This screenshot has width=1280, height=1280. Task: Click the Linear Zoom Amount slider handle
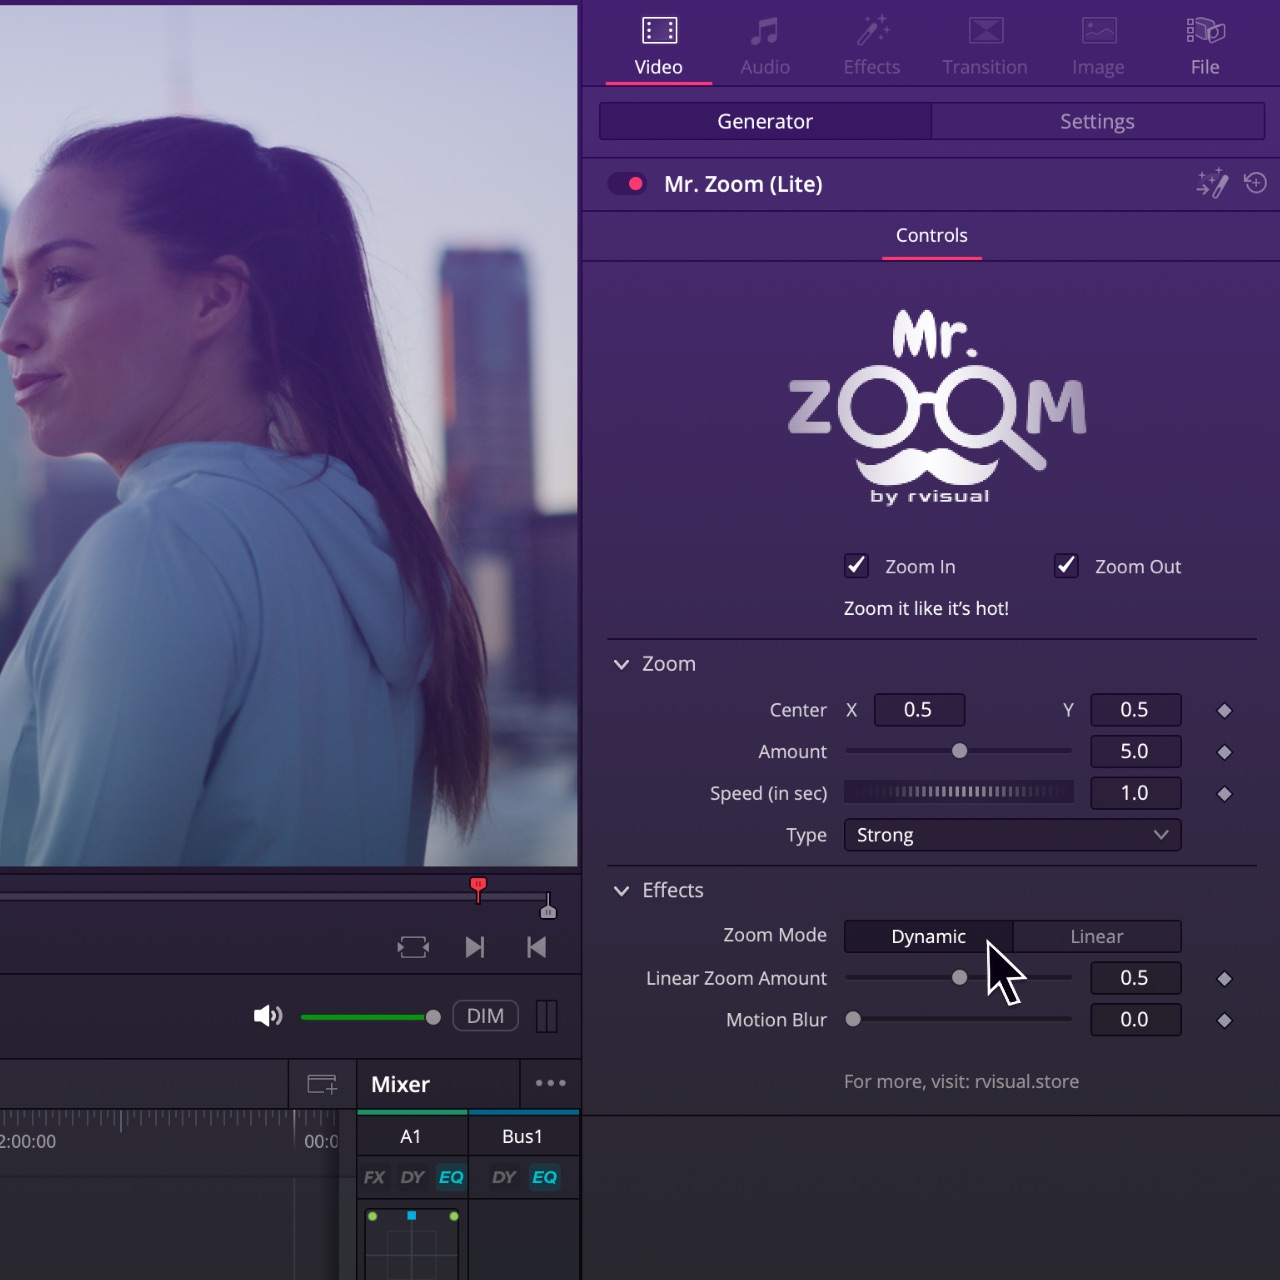click(x=960, y=978)
